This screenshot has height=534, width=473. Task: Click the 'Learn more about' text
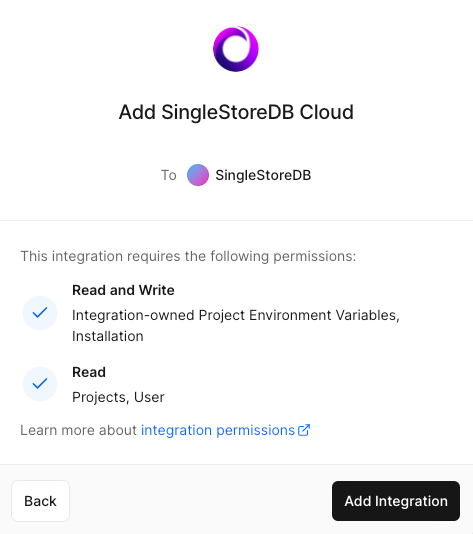[78, 430]
